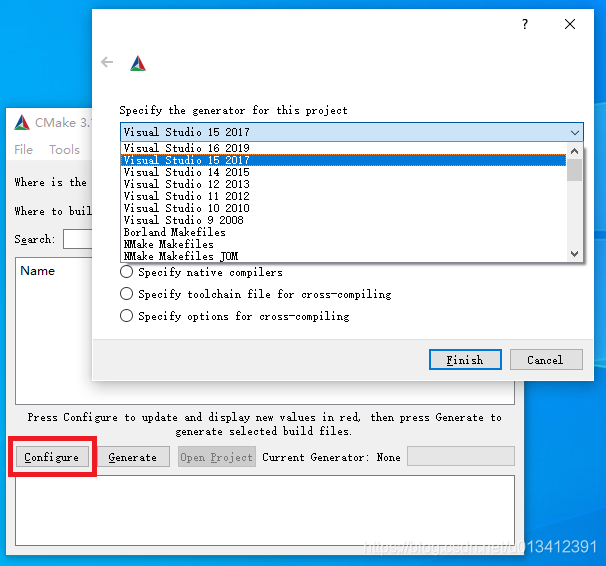Image resolution: width=606 pixels, height=566 pixels.
Task: Click the CMake logo in the dialog header
Action: [x=138, y=63]
